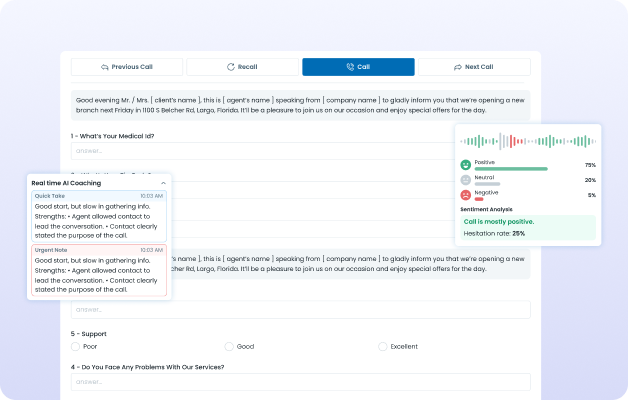Select the Good support radio button
This screenshot has width=628, height=400.
click(229, 346)
